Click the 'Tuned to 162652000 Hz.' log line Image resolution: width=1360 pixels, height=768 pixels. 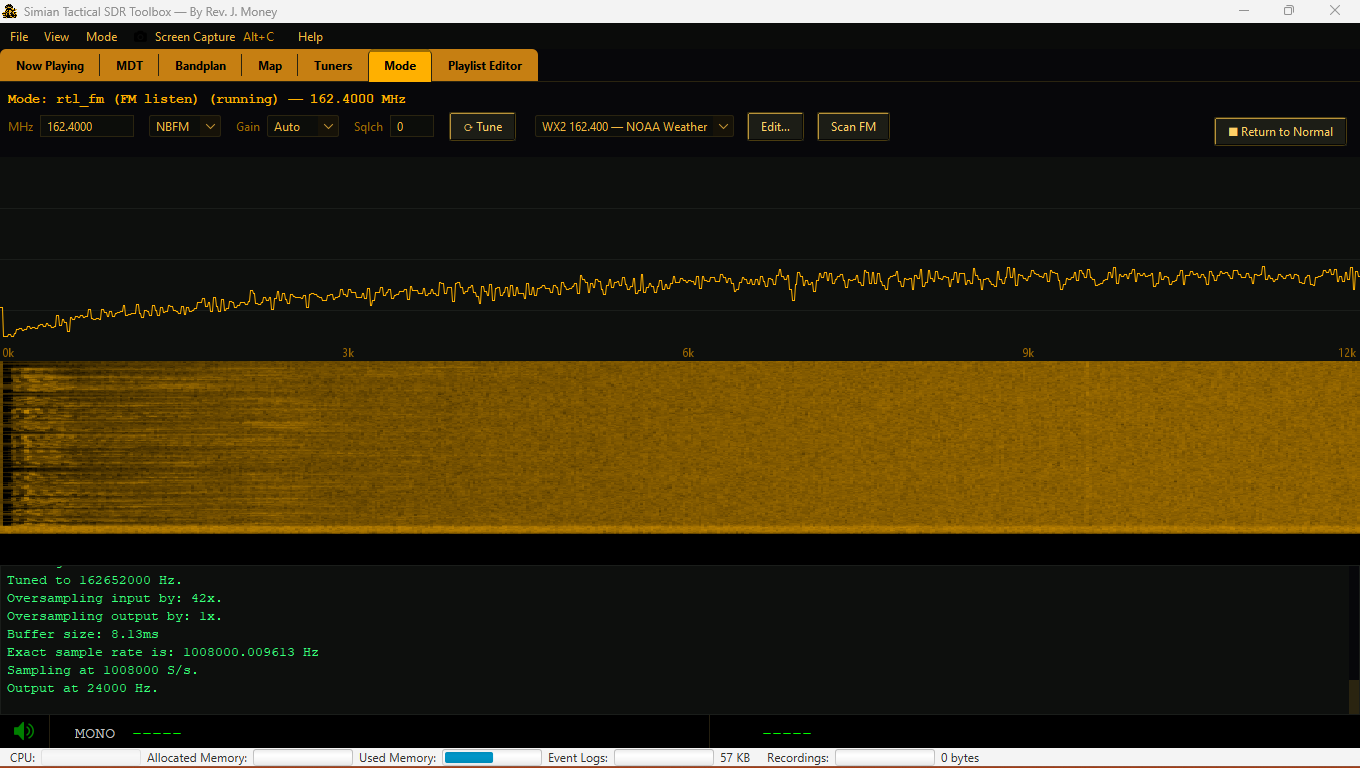(95, 580)
